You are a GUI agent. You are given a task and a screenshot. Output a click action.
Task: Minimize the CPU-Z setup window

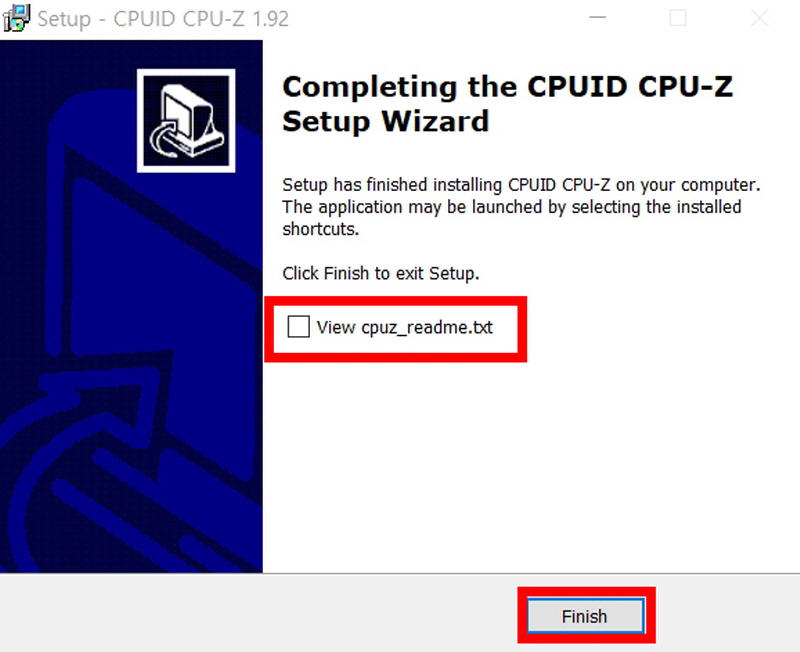click(597, 18)
